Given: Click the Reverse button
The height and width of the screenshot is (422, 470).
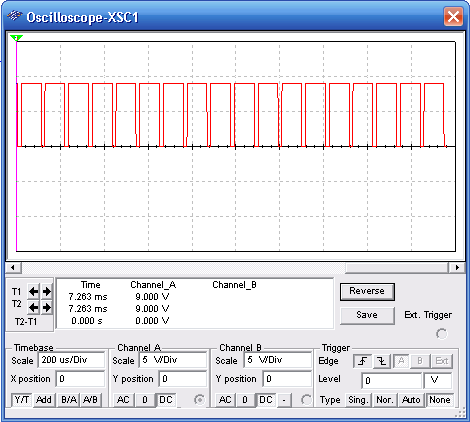Looking at the screenshot, I should [367, 291].
